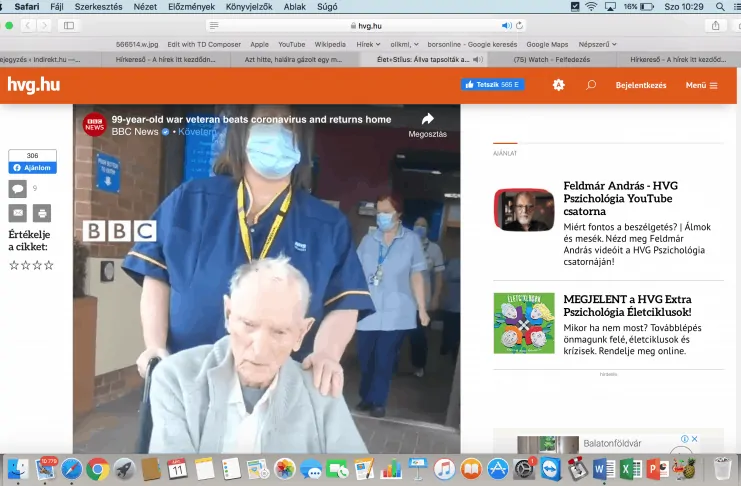This screenshot has width=741, height=486.
Task: Open Feldmár András article thumbnail
Action: [523, 210]
